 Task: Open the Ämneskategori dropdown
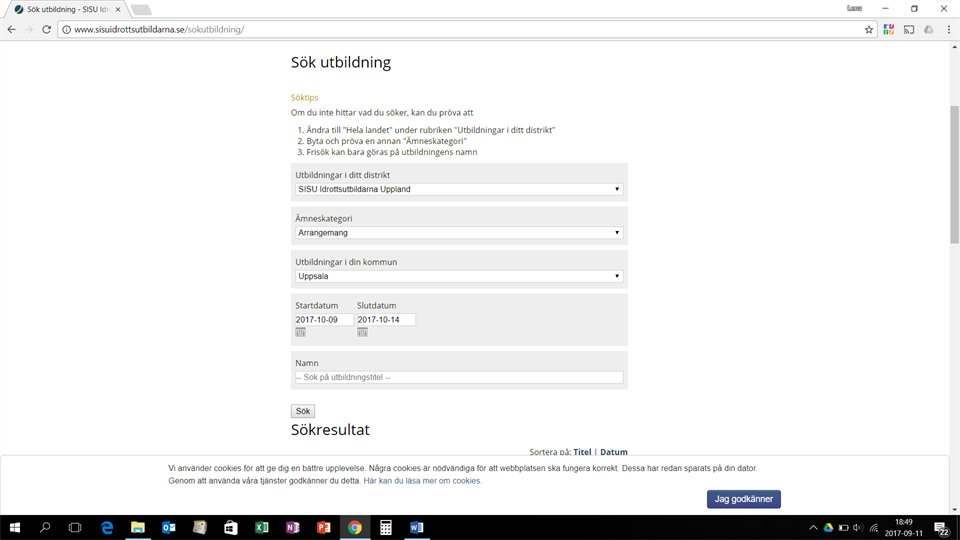(x=460, y=233)
